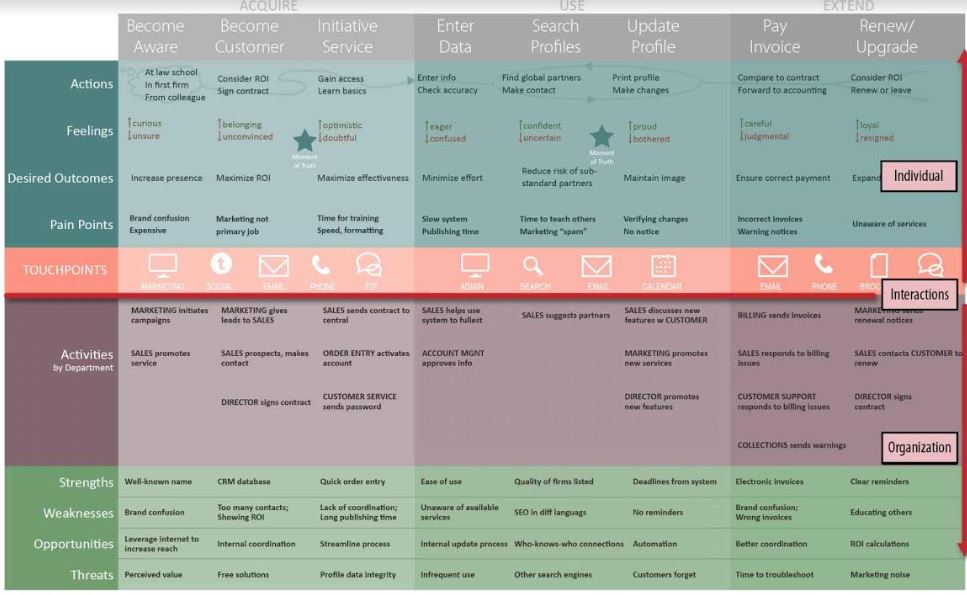
Task: Click the Email icon beside the Calendar icon
Action: pos(597,266)
